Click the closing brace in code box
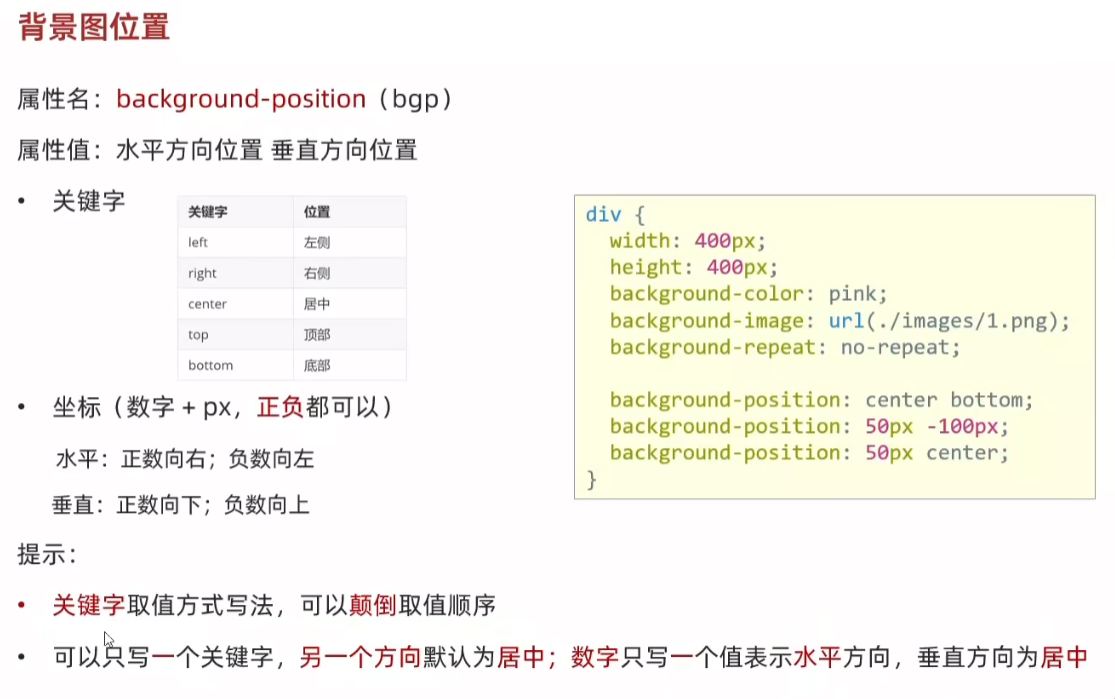 pos(591,479)
